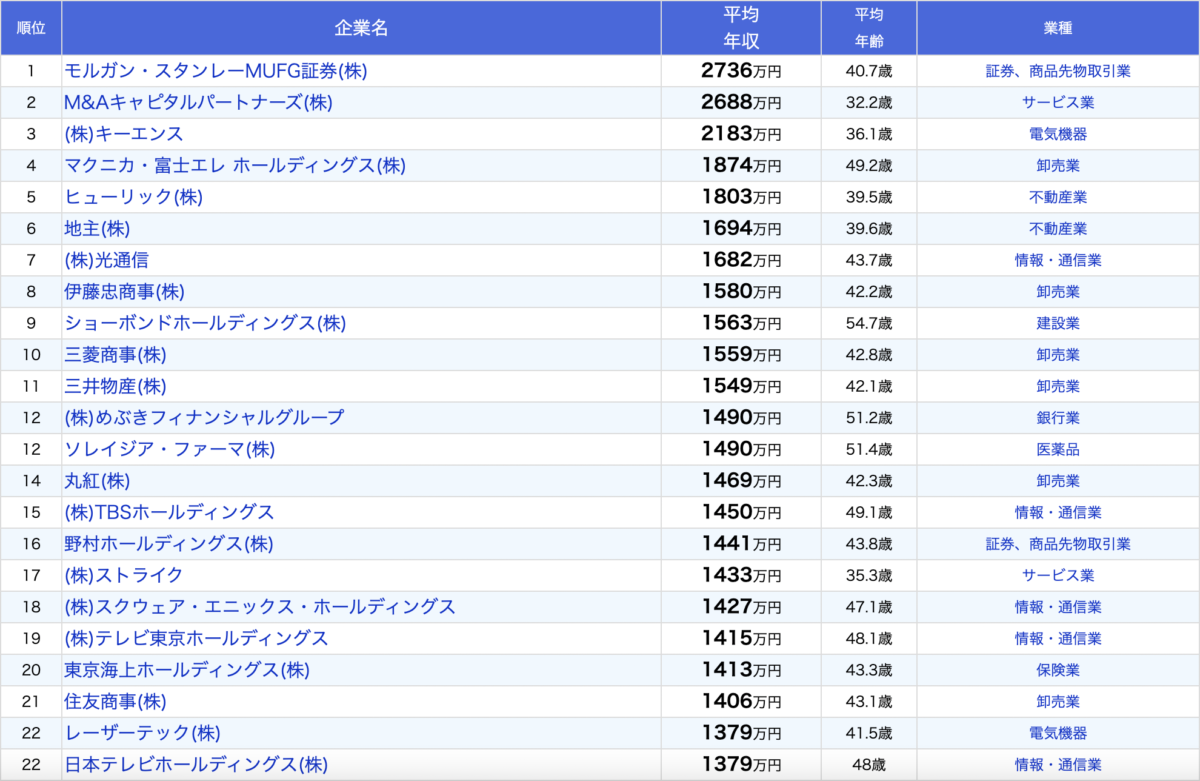1200x781 pixels.
Task: Select the 1441万円 salary value
Action: tap(741, 543)
